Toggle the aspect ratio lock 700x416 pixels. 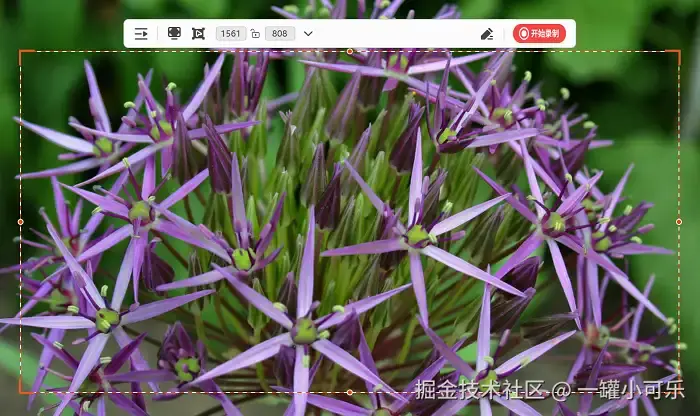tap(255, 33)
